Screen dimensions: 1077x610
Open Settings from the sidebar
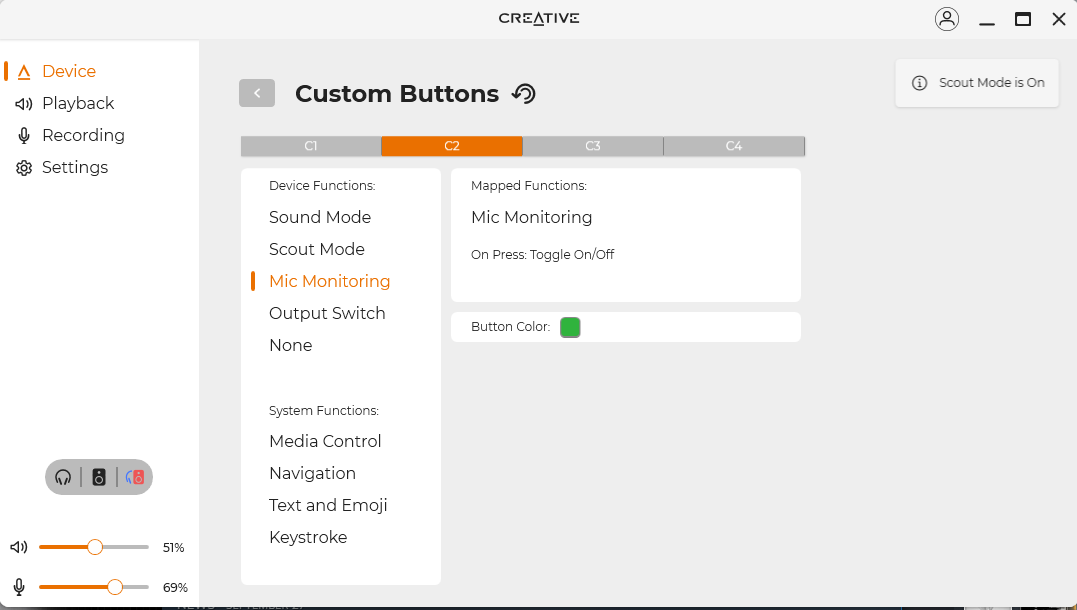pyautogui.click(x=75, y=167)
